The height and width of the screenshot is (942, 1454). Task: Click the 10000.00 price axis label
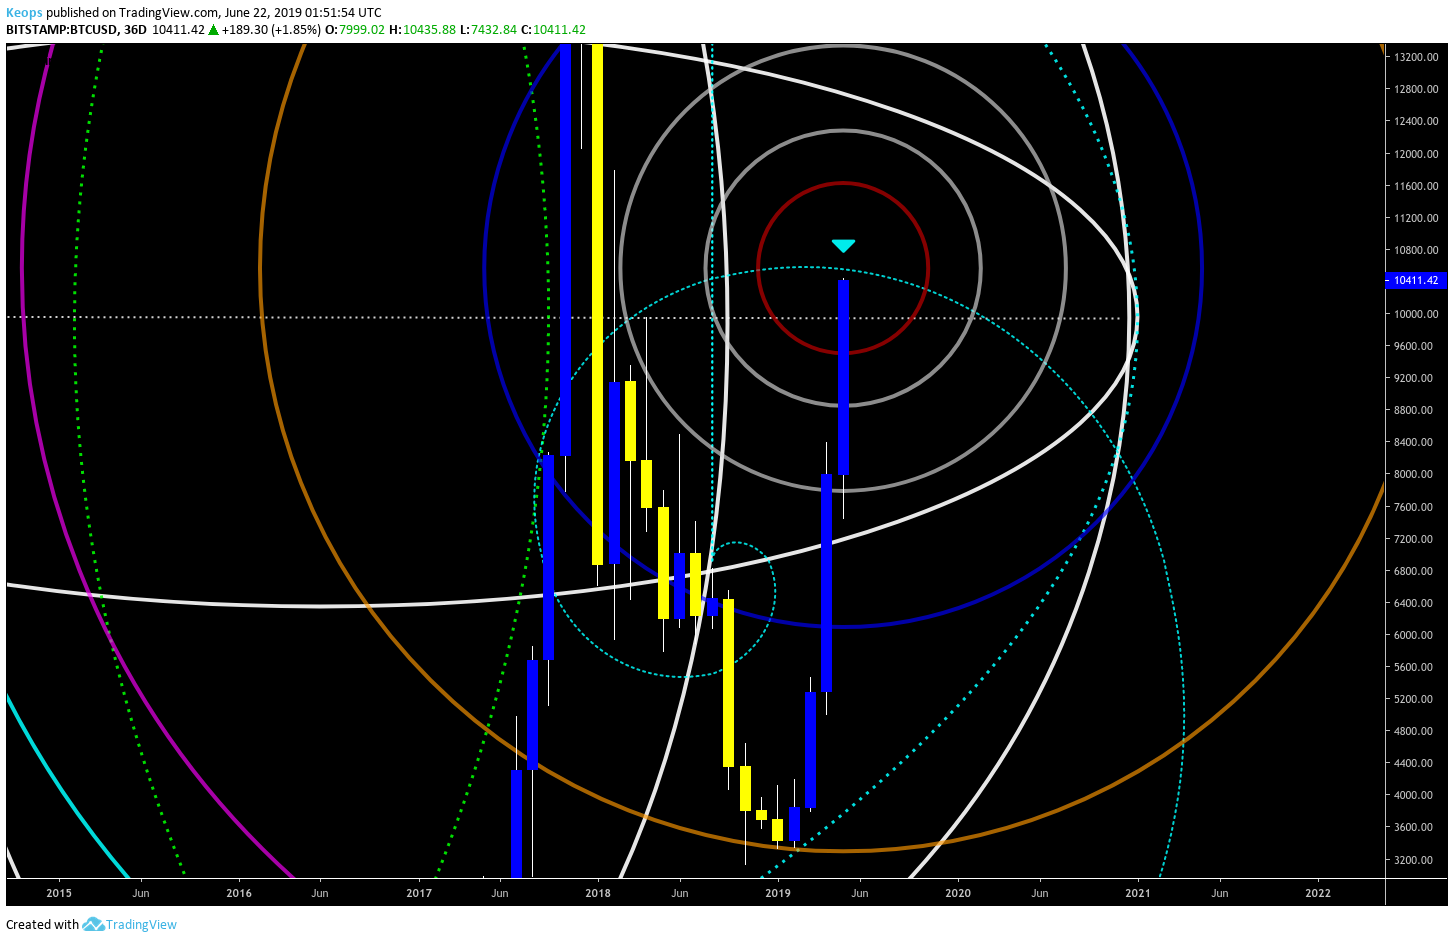pos(1416,314)
